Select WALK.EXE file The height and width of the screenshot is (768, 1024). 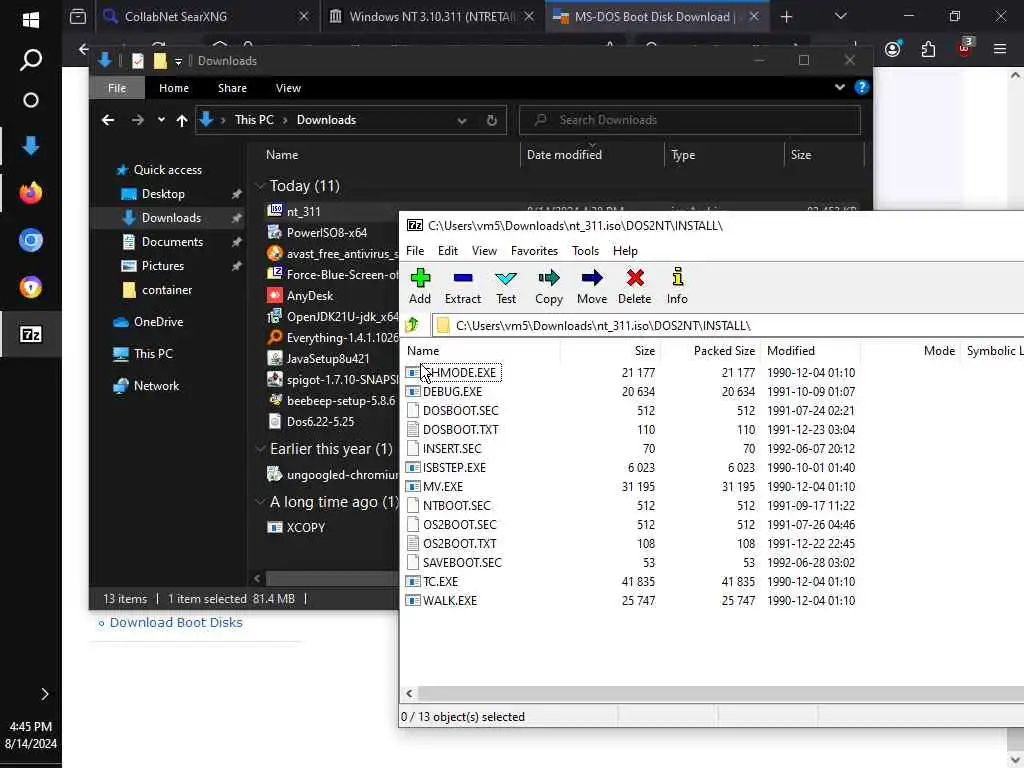coord(449,601)
